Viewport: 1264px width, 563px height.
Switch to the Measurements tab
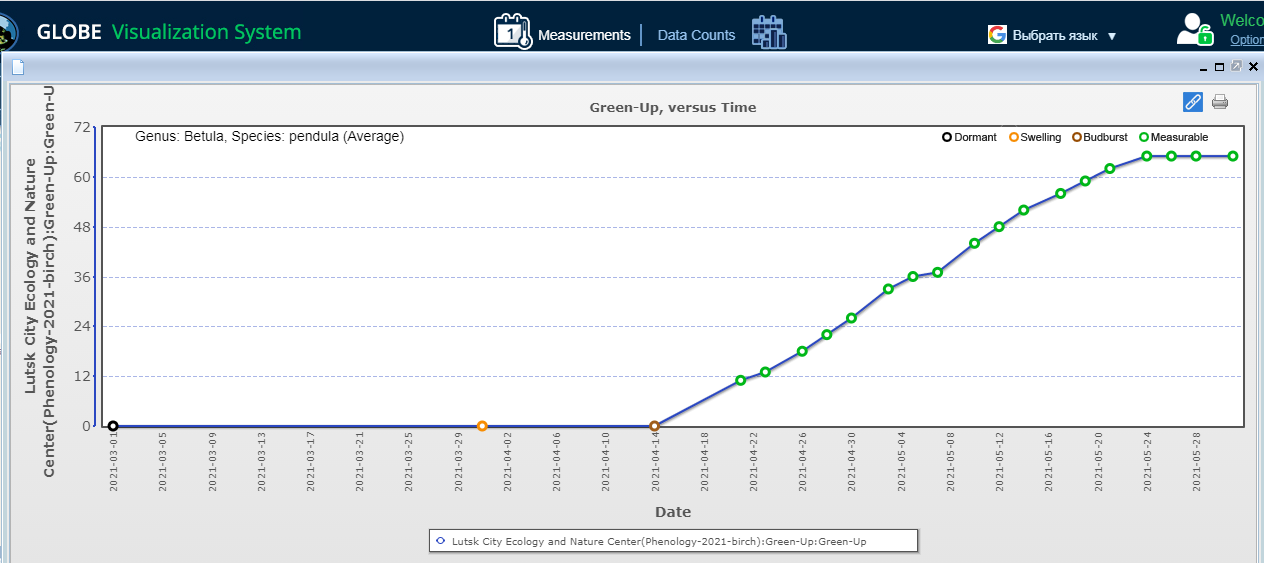[x=584, y=35]
